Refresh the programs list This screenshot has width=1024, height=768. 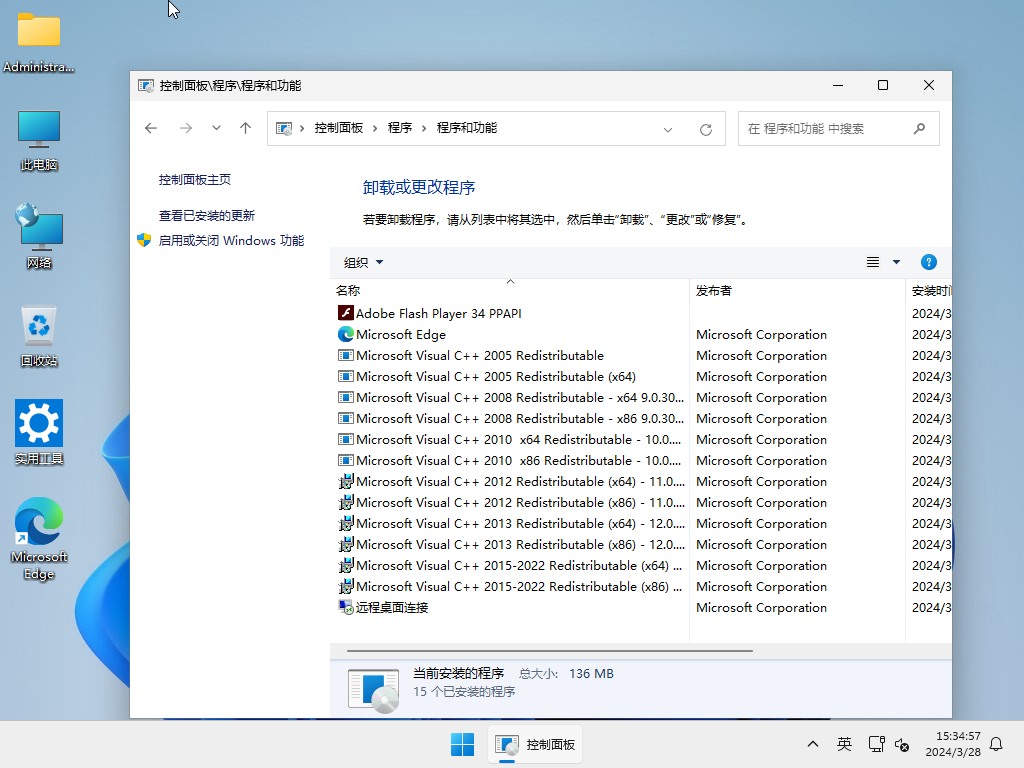706,129
